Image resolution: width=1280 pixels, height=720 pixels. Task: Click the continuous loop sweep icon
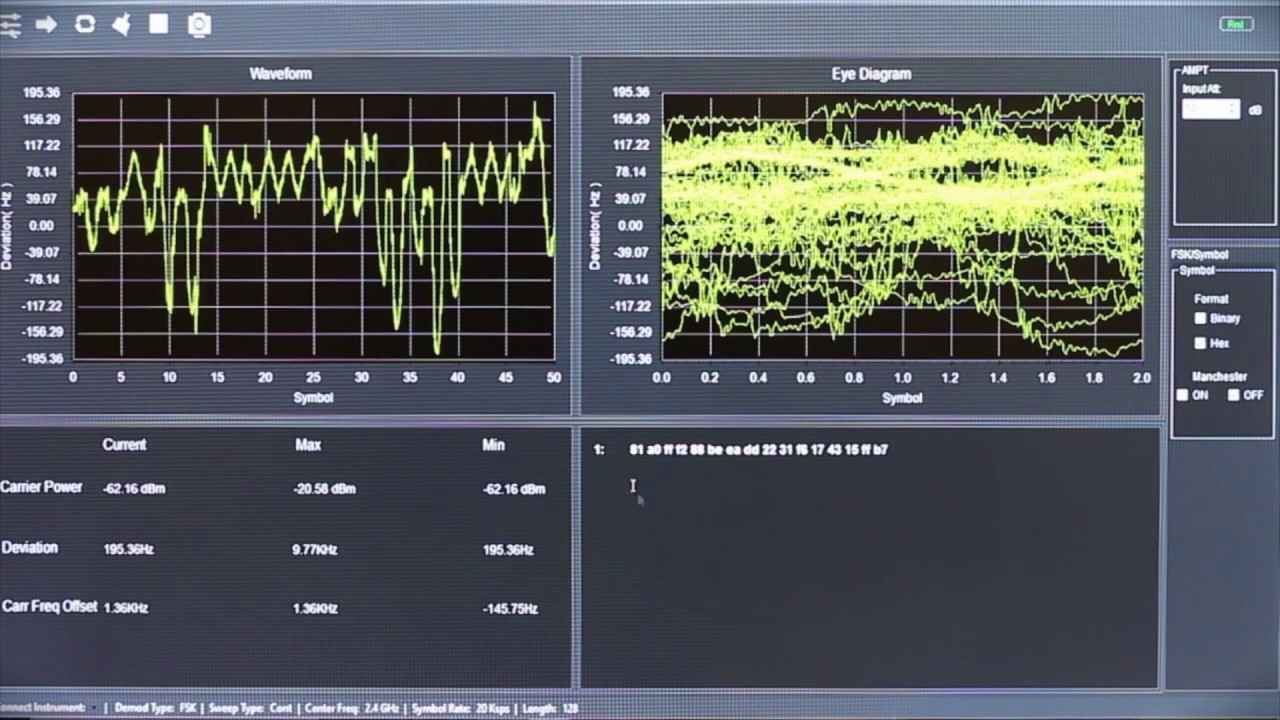coord(85,24)
